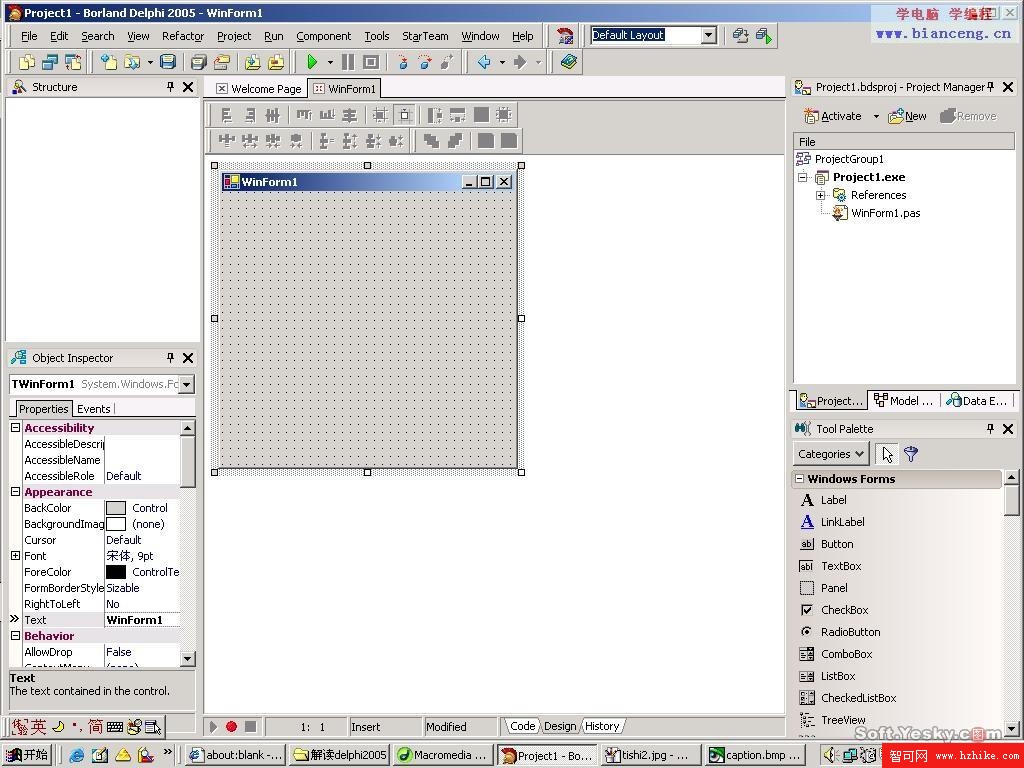Image resolution: width=1024 pixels, height=768 pixels.
Task: Collapse the Behavior property category
Action: (x=16, y=635)
